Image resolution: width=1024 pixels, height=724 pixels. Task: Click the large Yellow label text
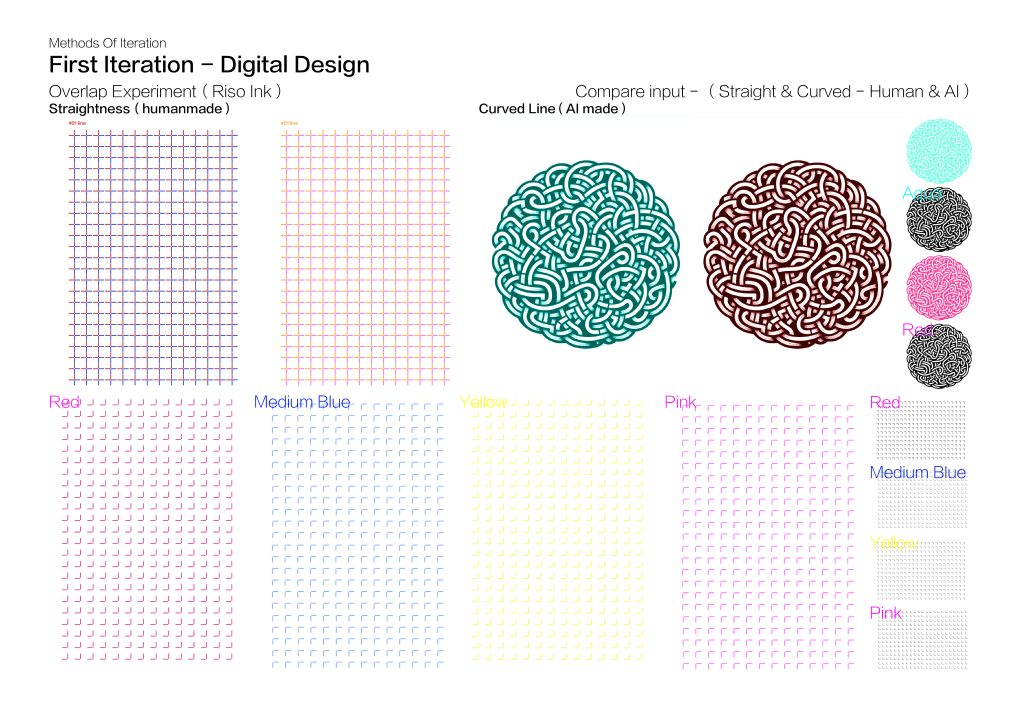483,402
